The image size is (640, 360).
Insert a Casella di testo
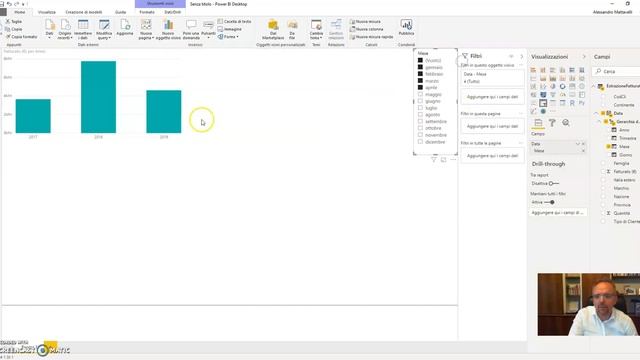click(x=234, y=21)
